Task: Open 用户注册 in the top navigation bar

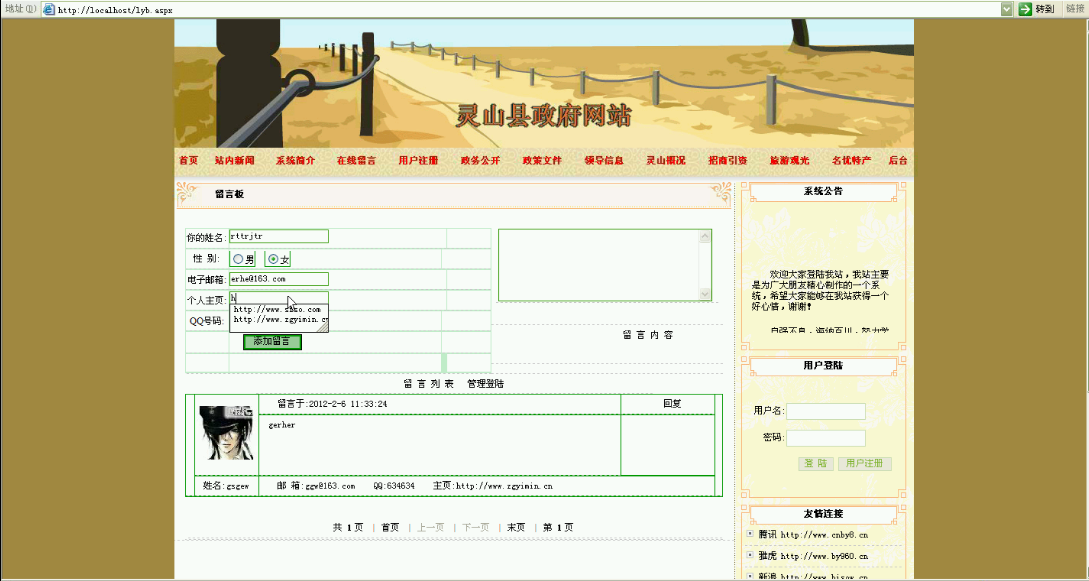Action: [418, 160]
